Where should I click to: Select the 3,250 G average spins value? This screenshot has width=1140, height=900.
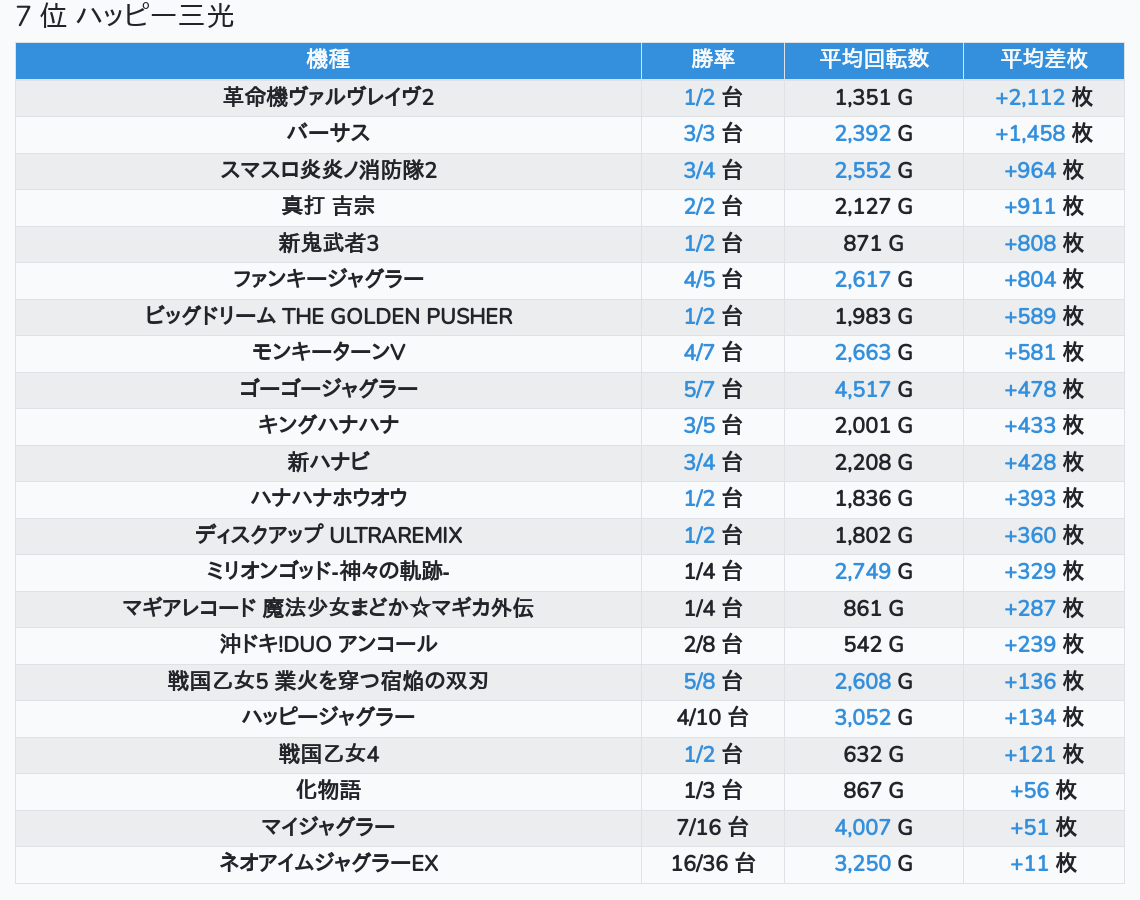874,864
